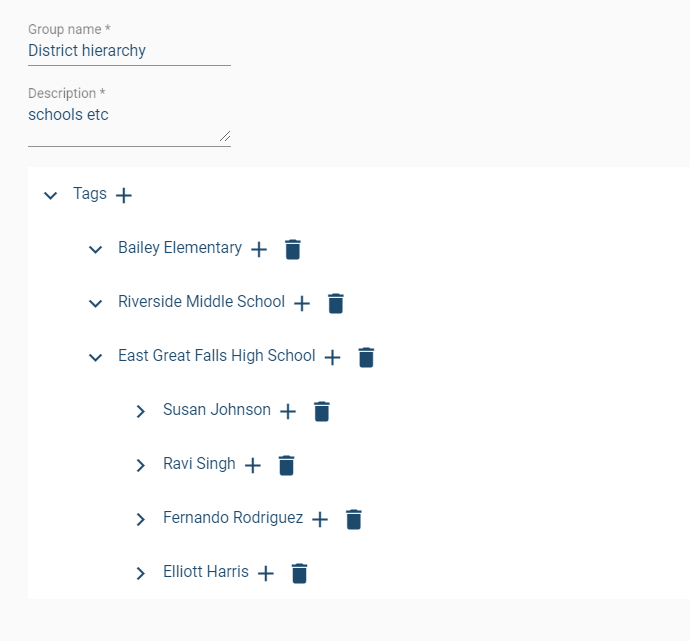
Task: Select the Fernando Rodriguez tree item
Action: click(232, 518)
